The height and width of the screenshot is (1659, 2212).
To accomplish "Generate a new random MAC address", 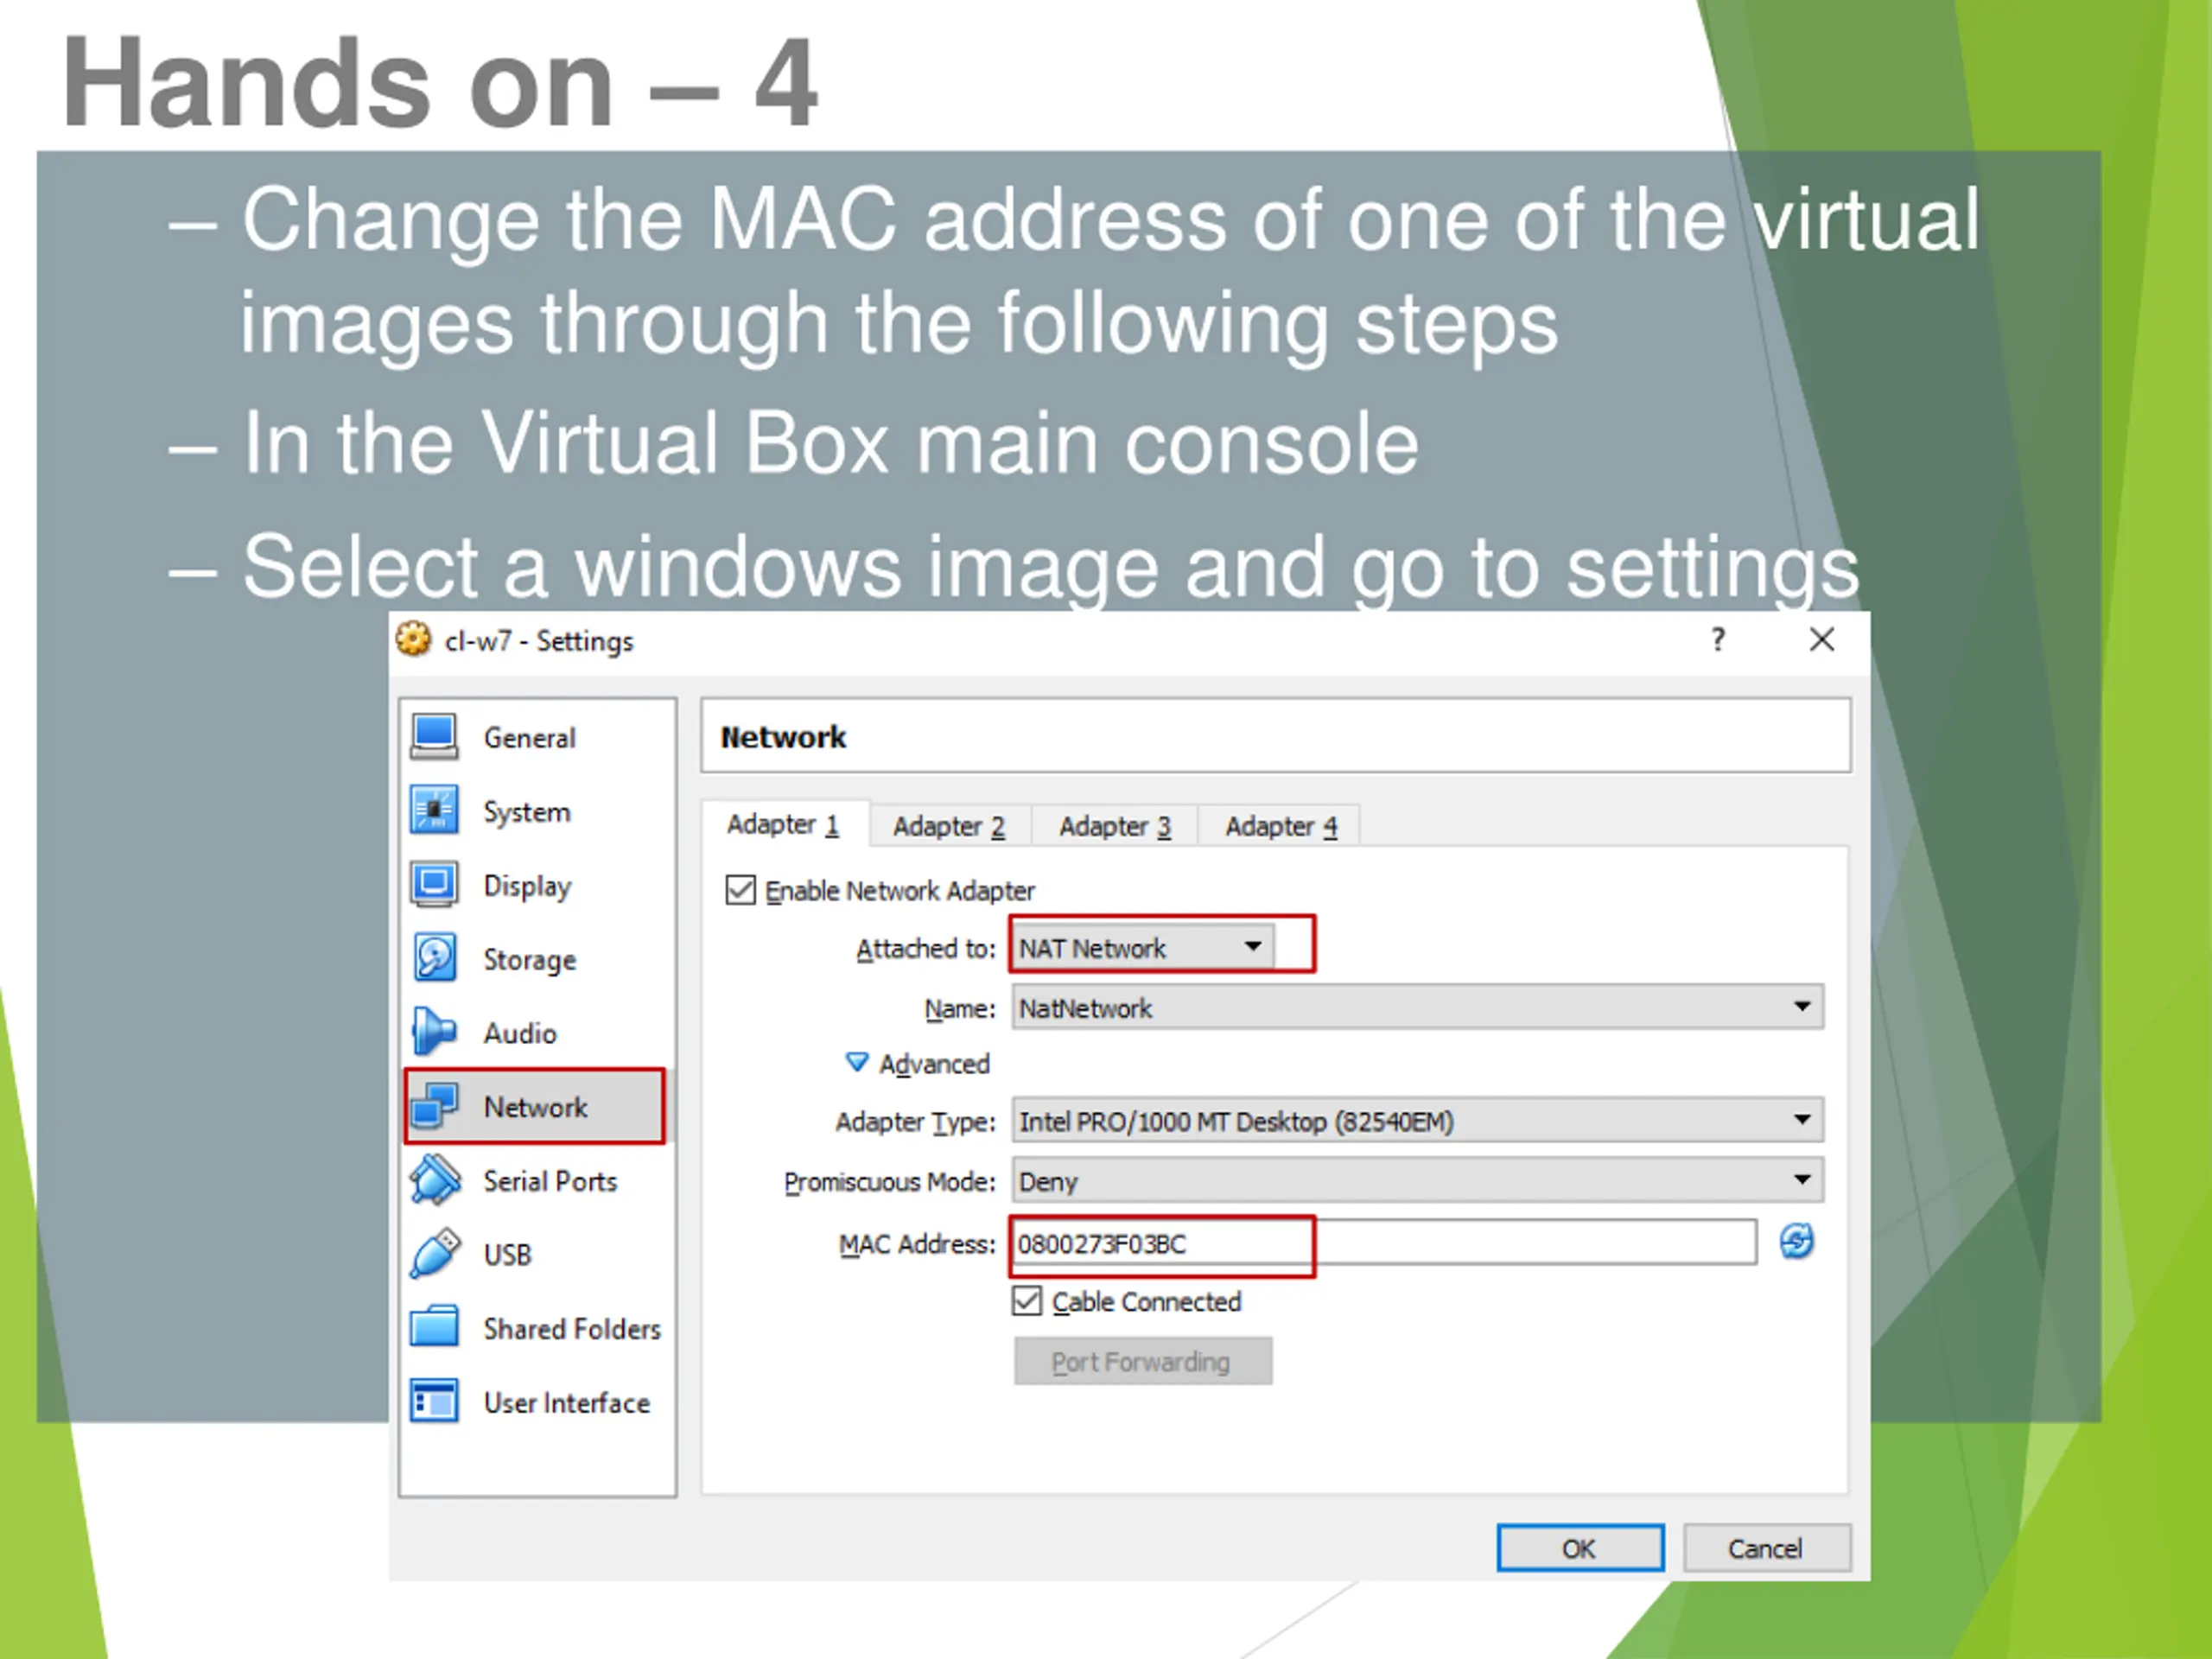I will pos(1796,1242).
